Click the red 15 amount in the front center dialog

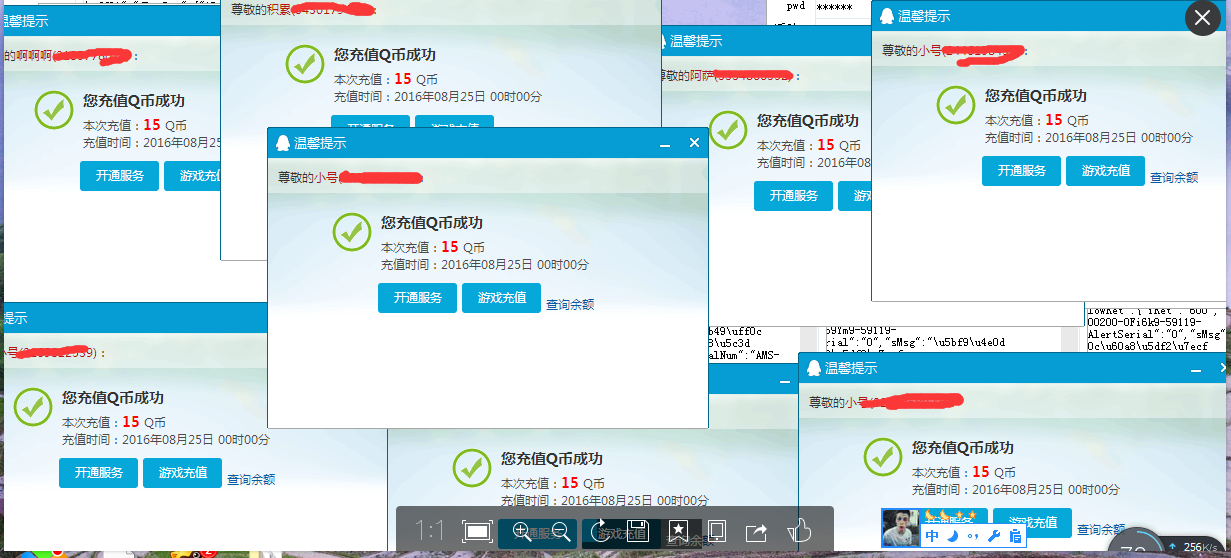click(x=450, y=246)
